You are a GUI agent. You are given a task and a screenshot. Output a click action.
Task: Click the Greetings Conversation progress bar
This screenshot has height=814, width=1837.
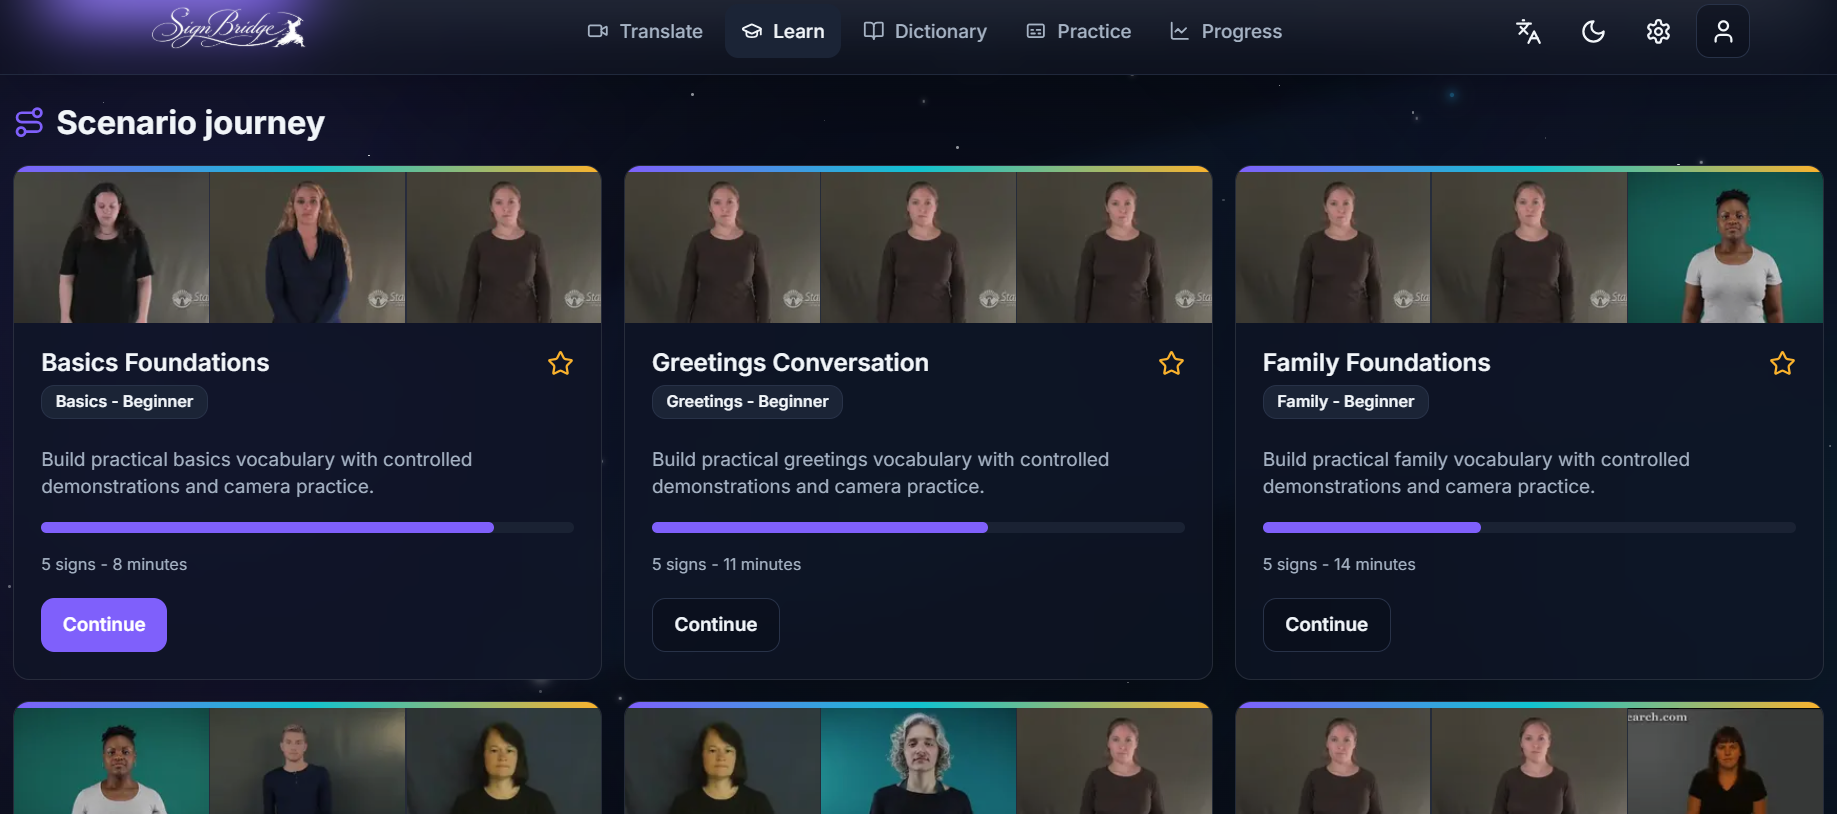[918, 527]
